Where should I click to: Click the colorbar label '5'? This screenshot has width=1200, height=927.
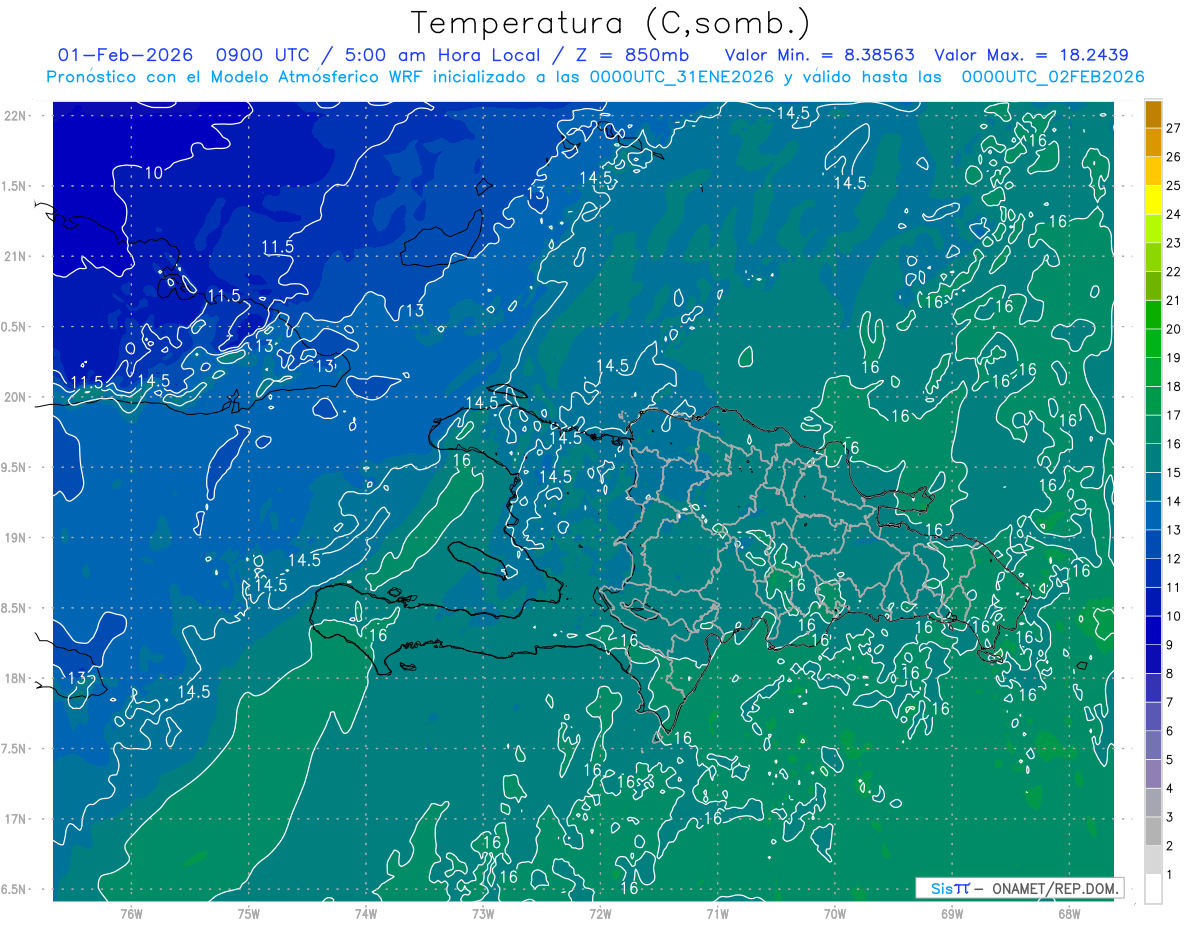click(1171, 760)
